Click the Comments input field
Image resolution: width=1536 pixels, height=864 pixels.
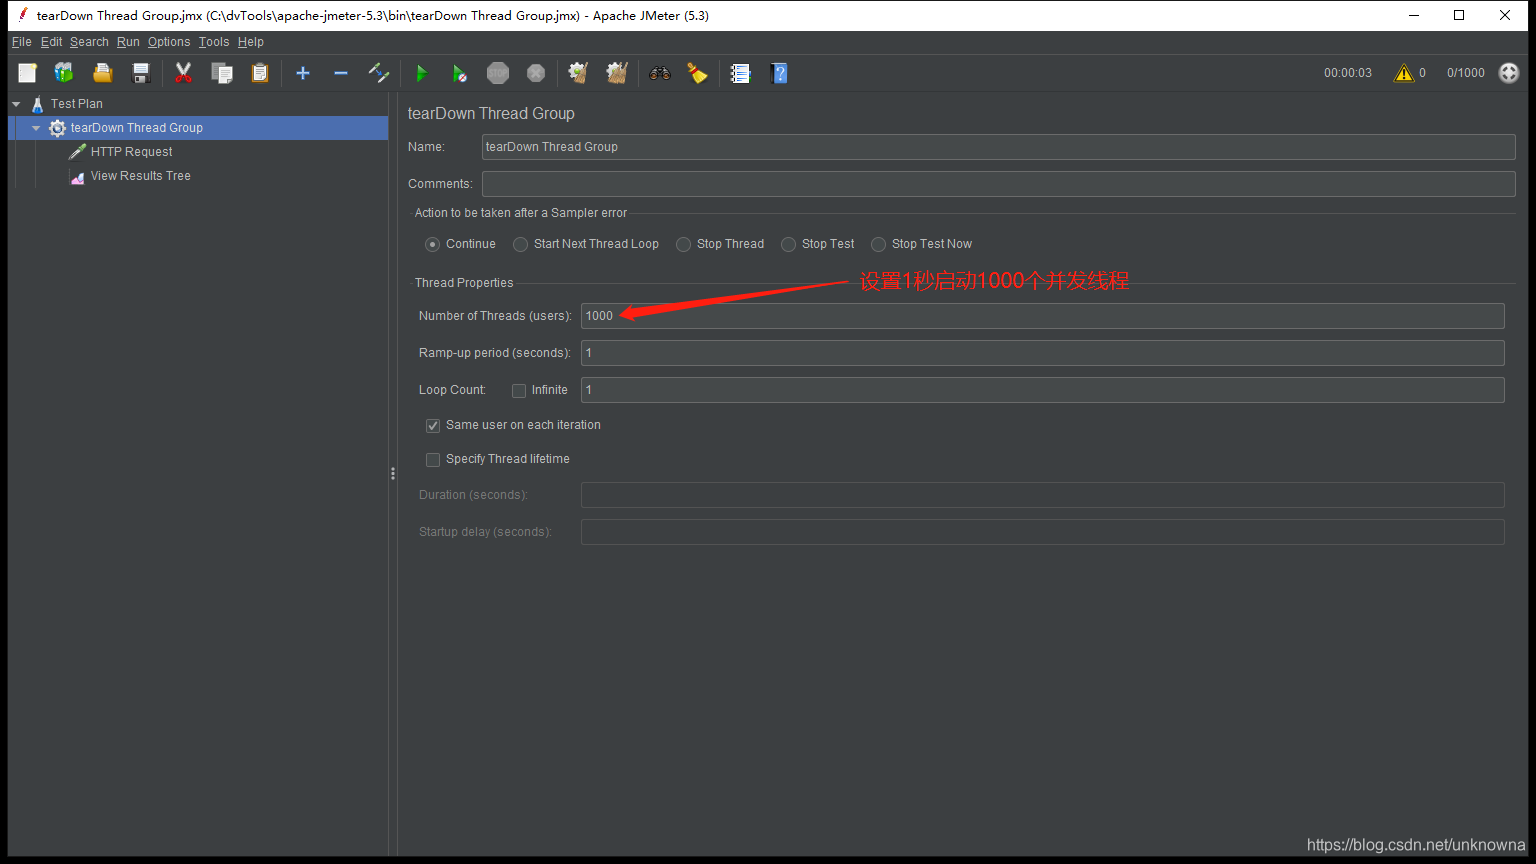tap(998, 184)
